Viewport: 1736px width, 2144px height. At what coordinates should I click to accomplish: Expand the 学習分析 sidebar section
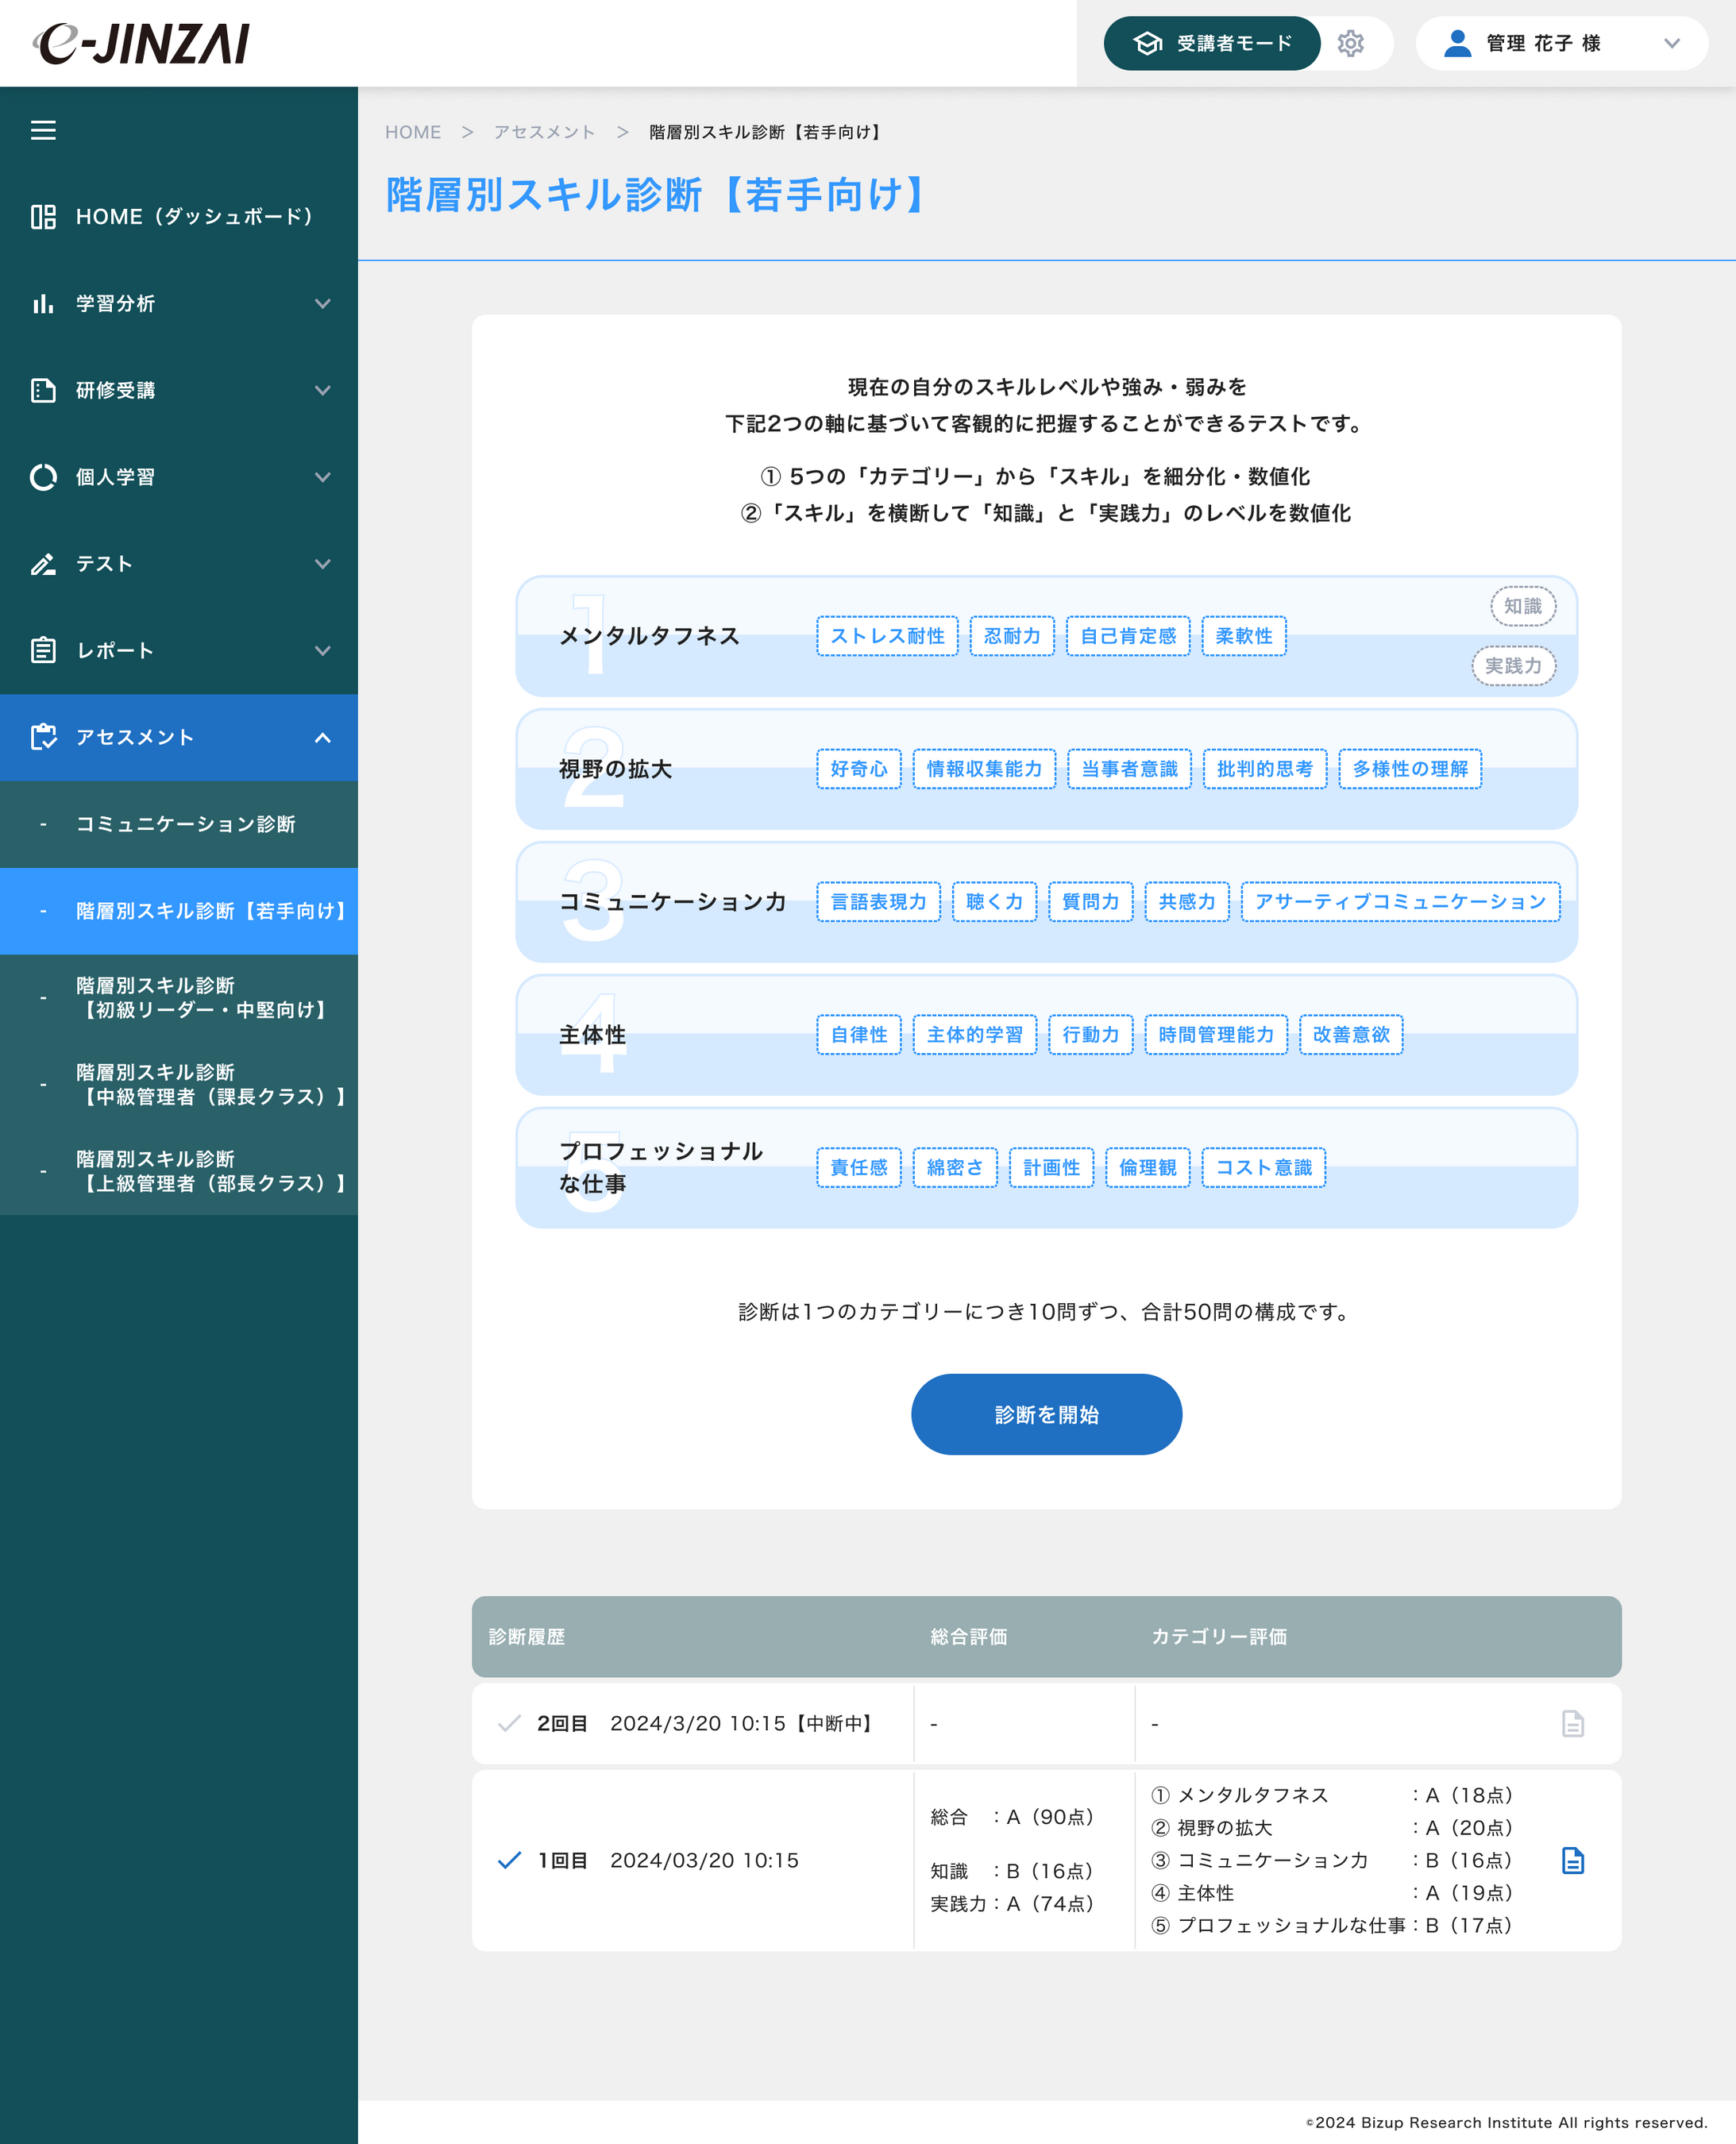pos(322,304)
